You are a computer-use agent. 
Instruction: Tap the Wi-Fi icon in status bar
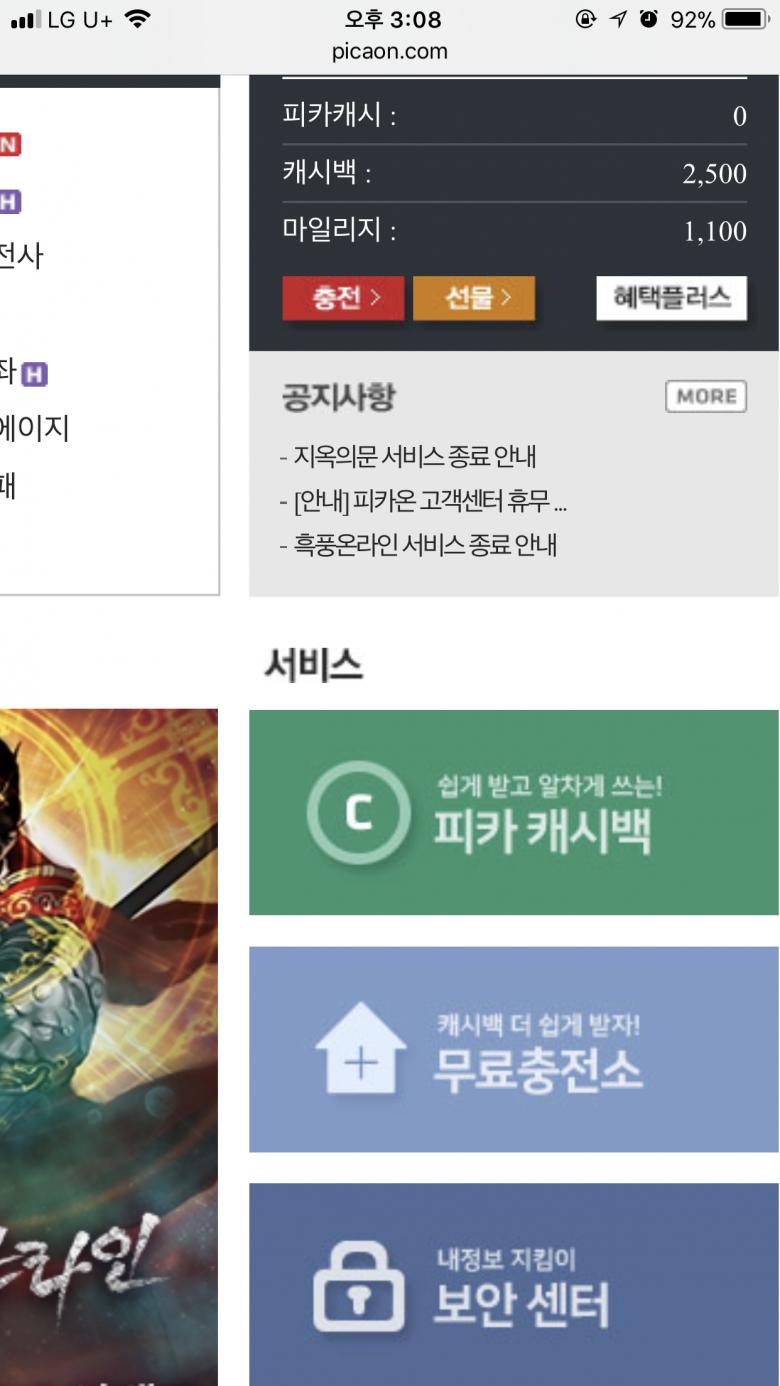pos(137,19)
